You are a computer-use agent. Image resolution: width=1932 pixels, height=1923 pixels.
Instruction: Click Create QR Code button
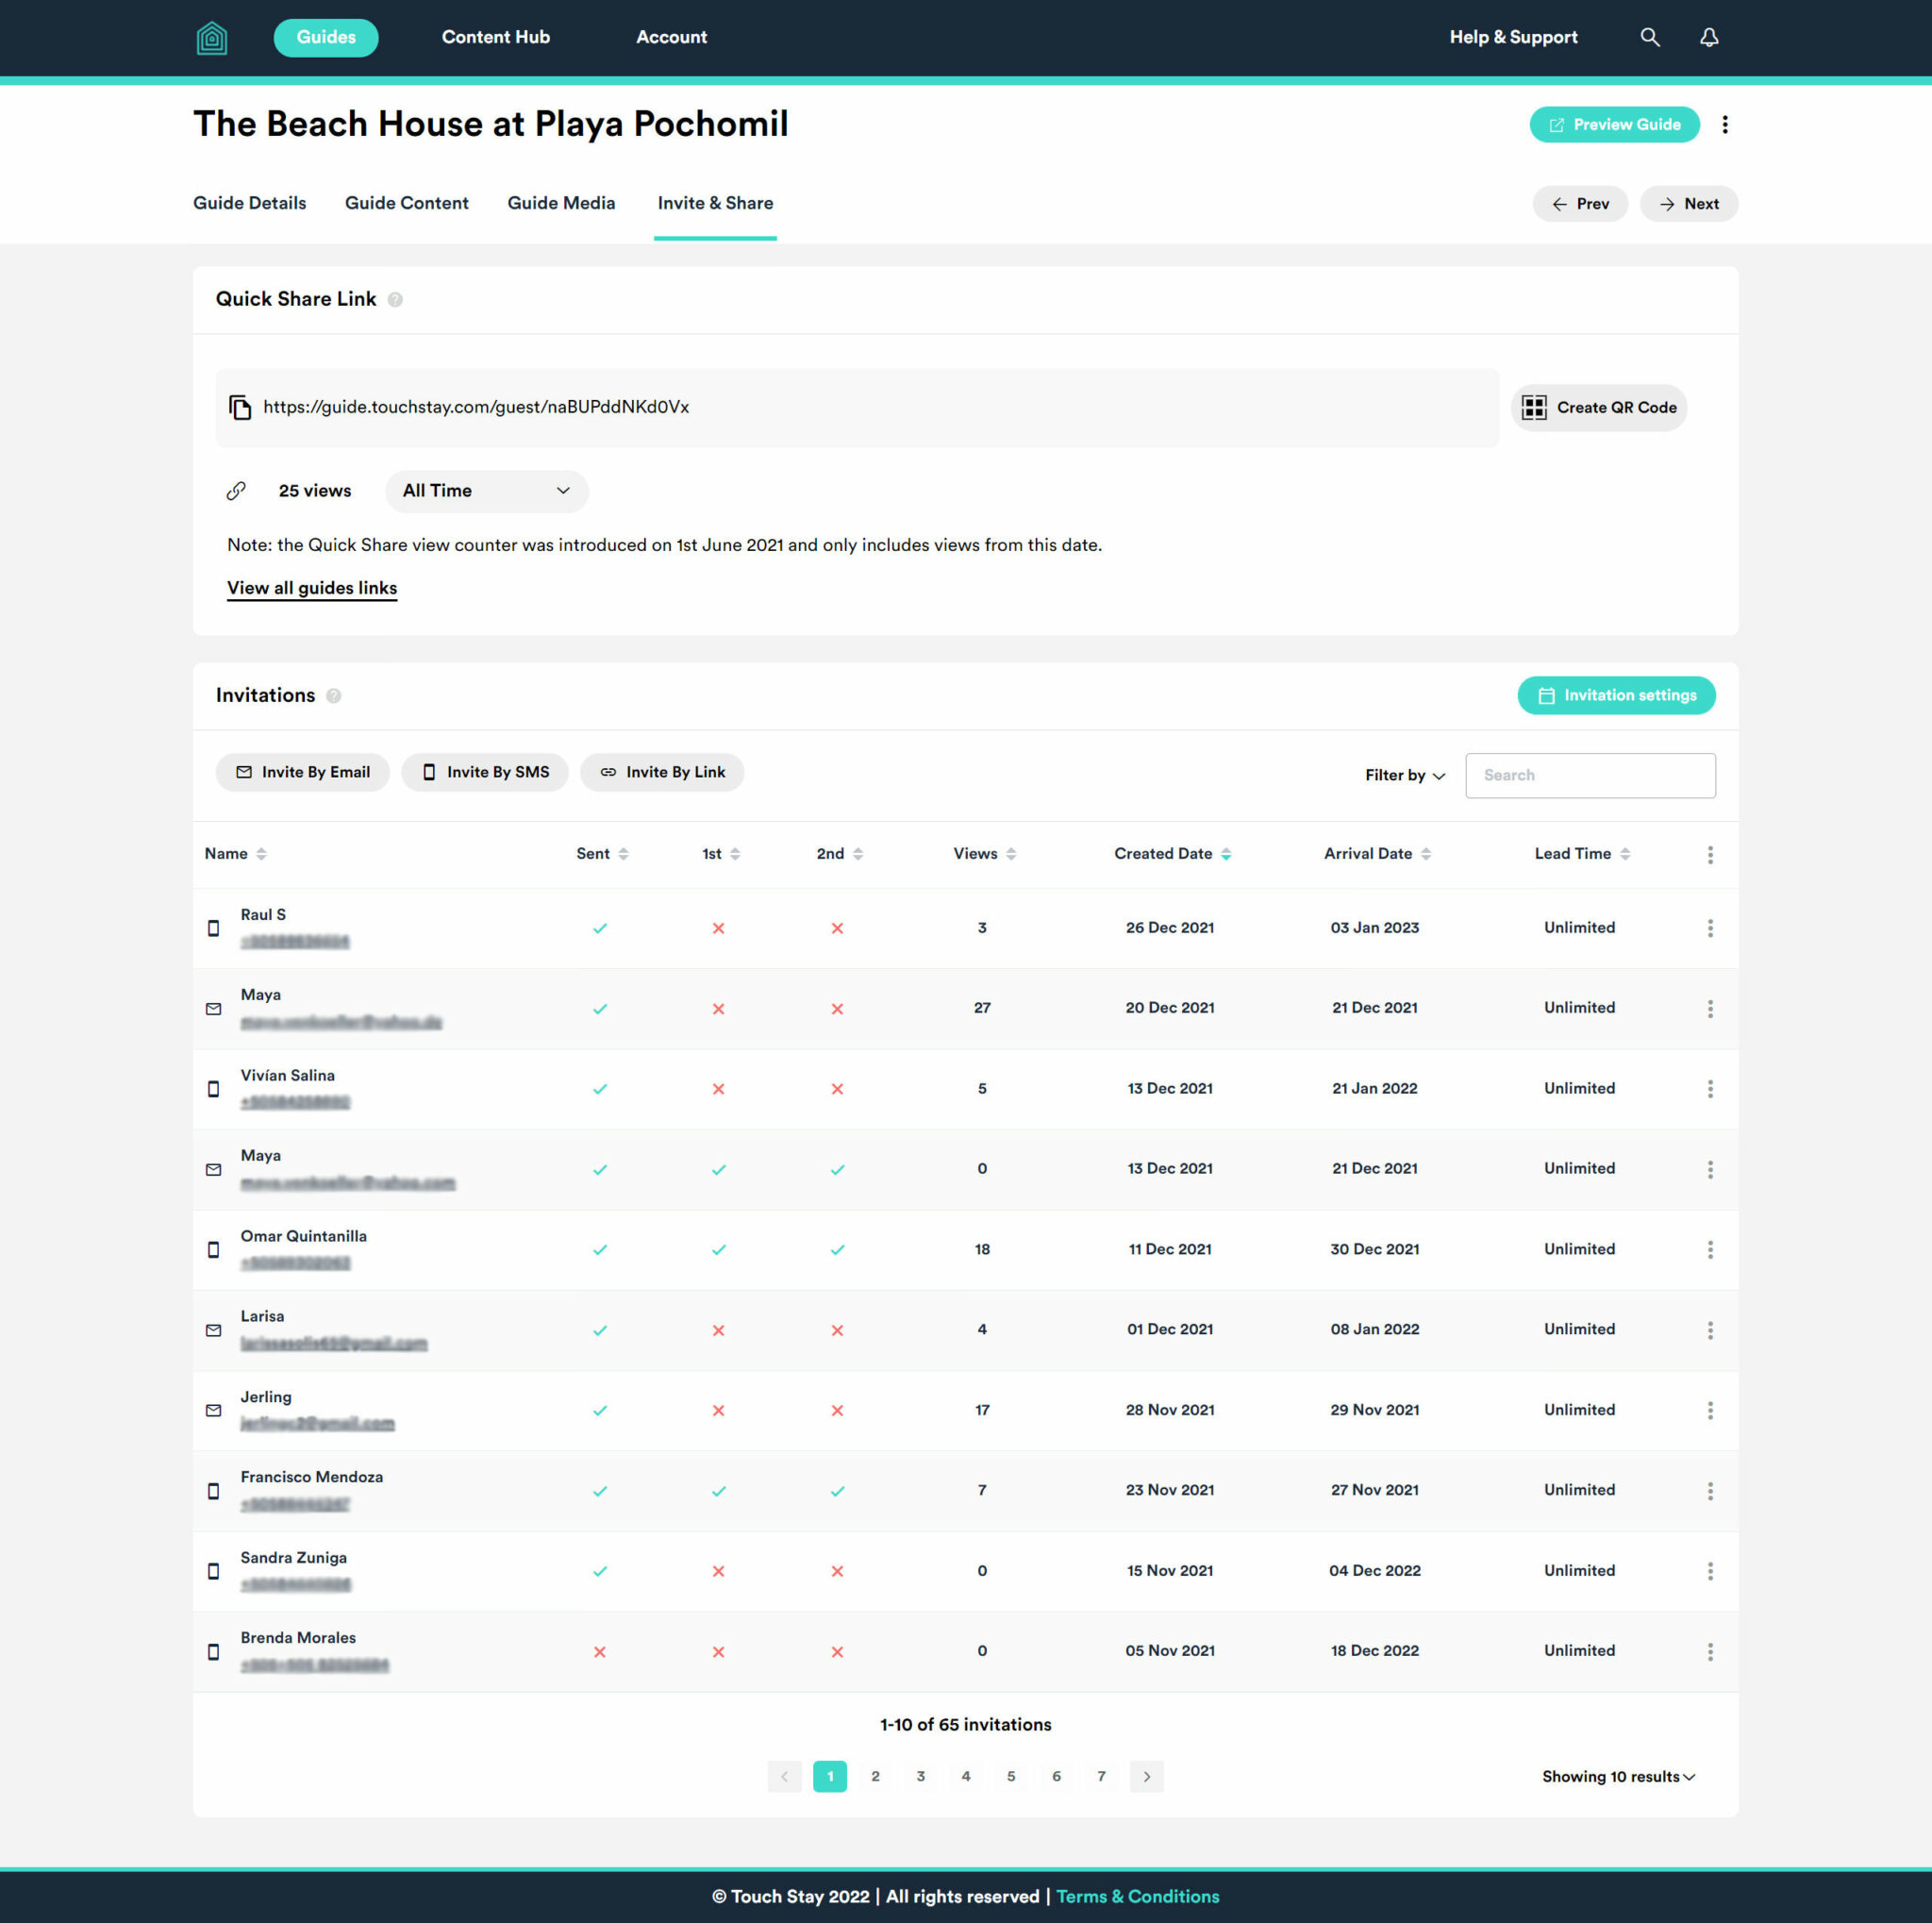(1598, 408)
